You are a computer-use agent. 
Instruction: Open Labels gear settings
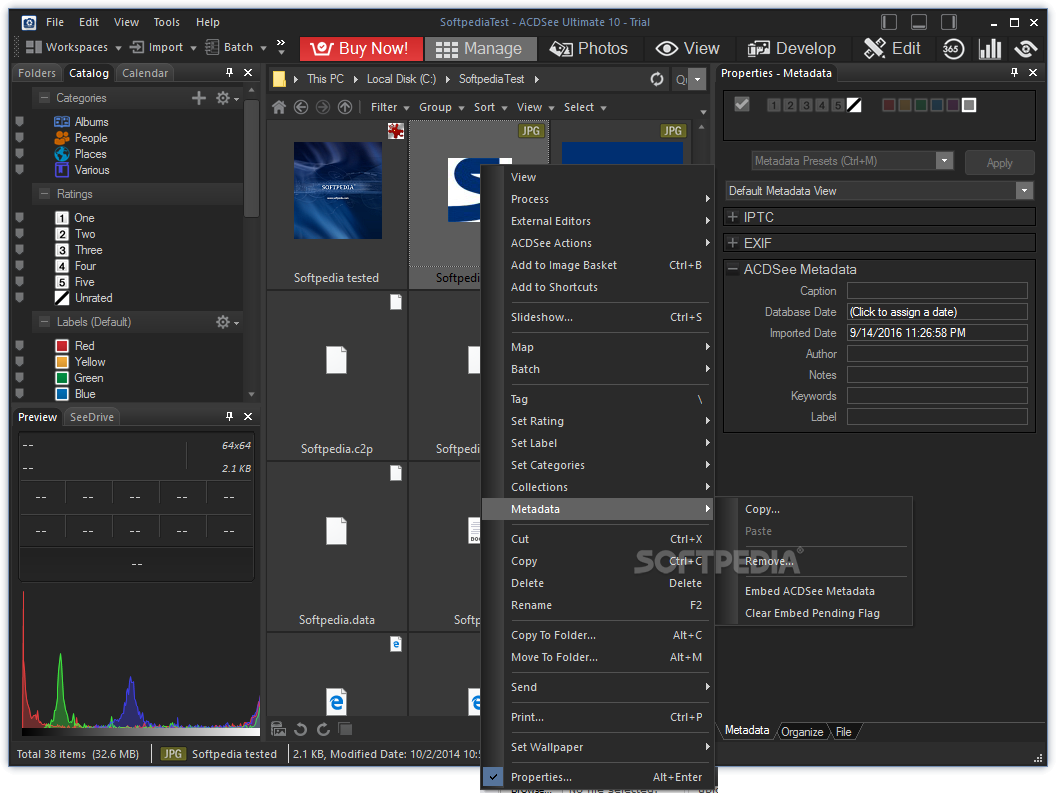coord(227,322)
